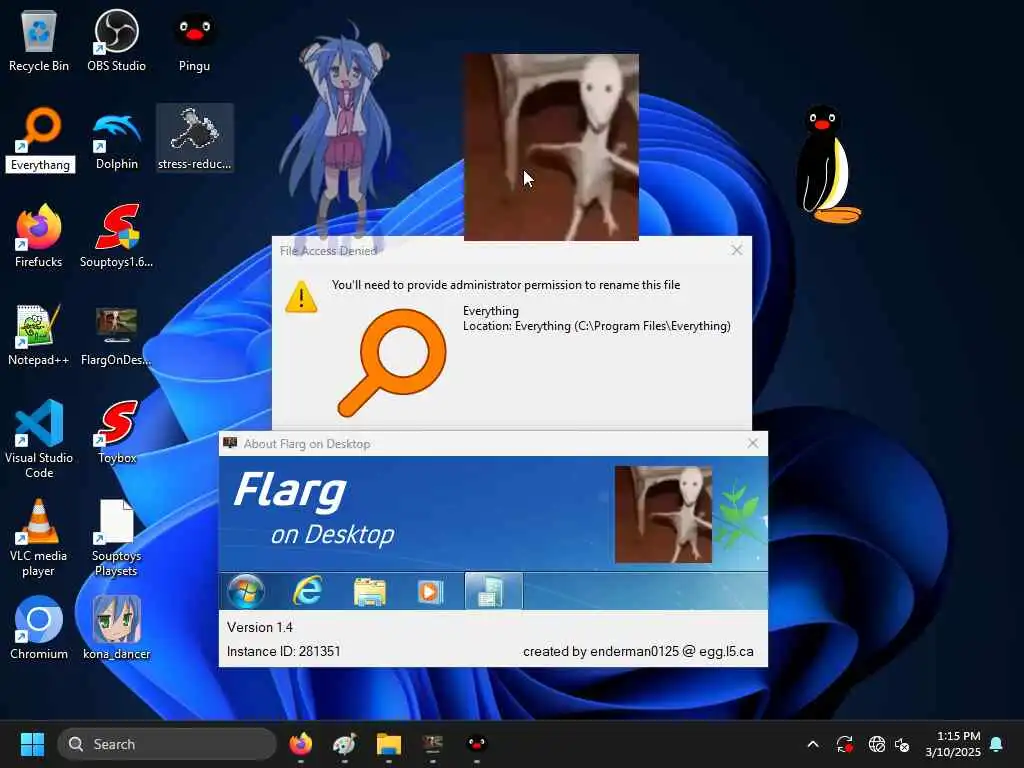Image resolution: width=1024 pixels, height=768 pixels.
Task: Select the stress-reduc... desktop file
Action: pos(195,138)
